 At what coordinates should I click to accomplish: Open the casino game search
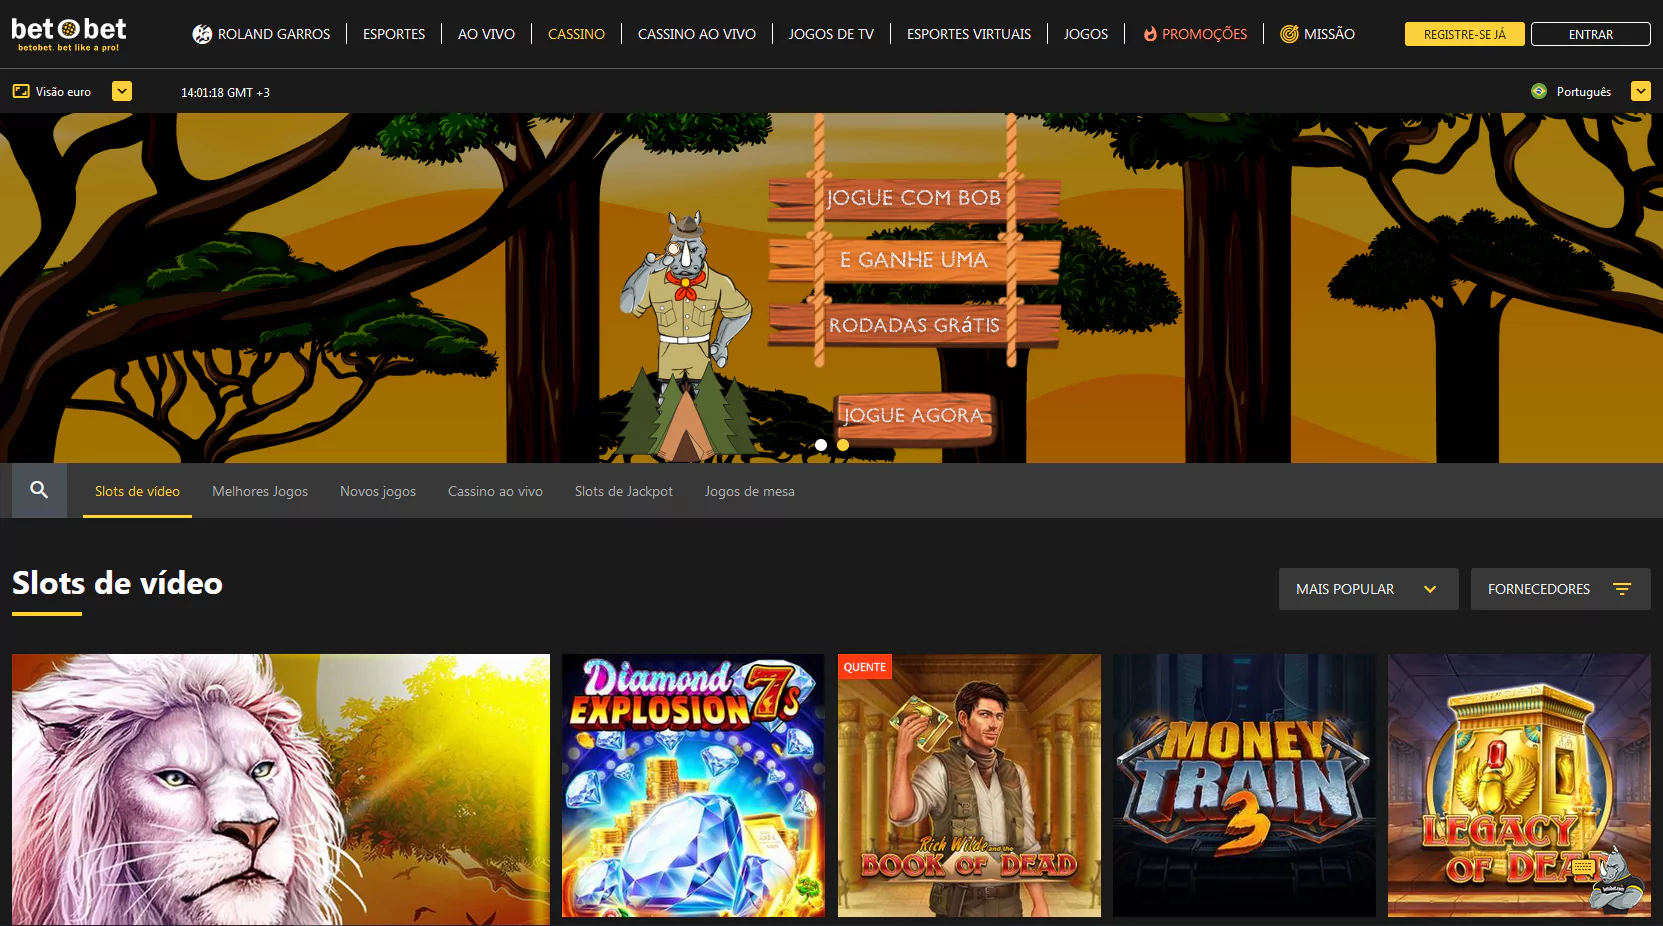(39, 490)
